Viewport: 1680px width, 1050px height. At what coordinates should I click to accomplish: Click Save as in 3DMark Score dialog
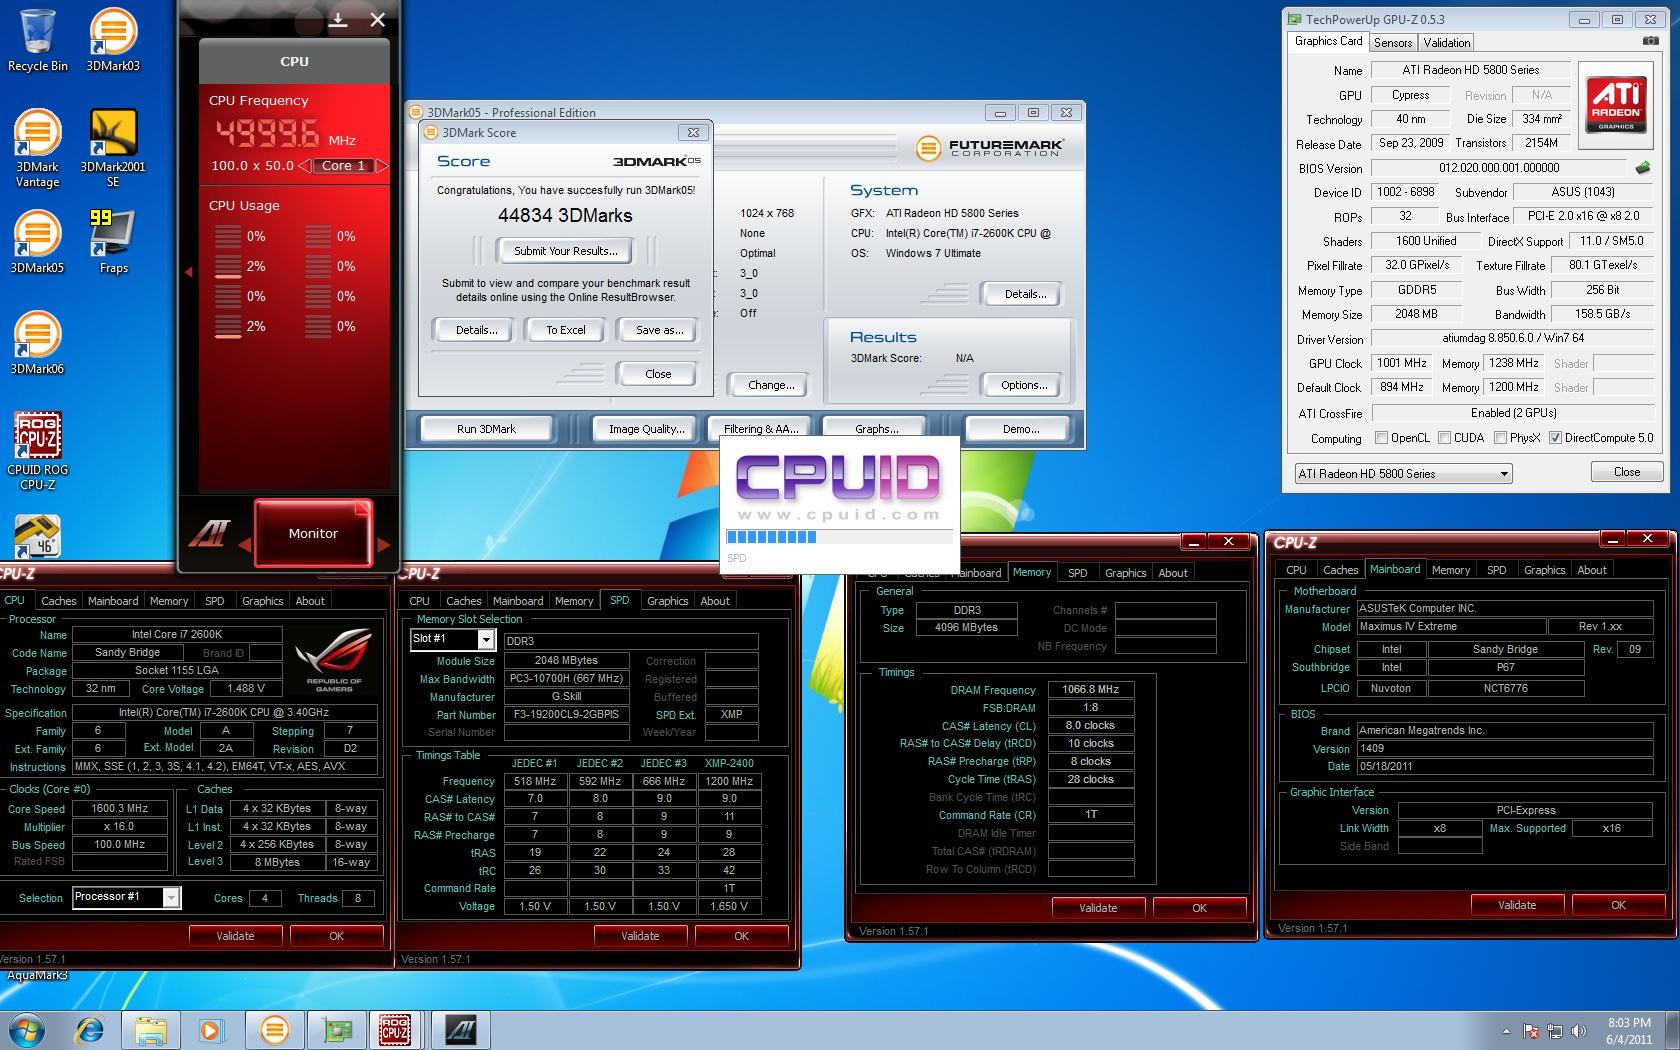pyautogui.click(x=659, y=330)
